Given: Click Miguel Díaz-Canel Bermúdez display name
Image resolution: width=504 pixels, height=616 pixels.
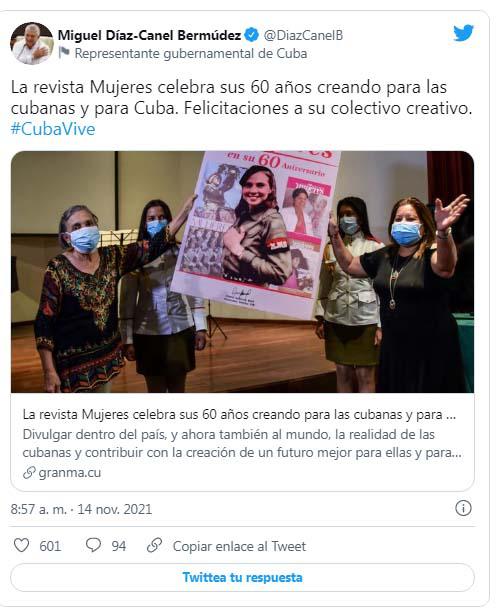Looking at the screenshot, I should coord(149,35).
